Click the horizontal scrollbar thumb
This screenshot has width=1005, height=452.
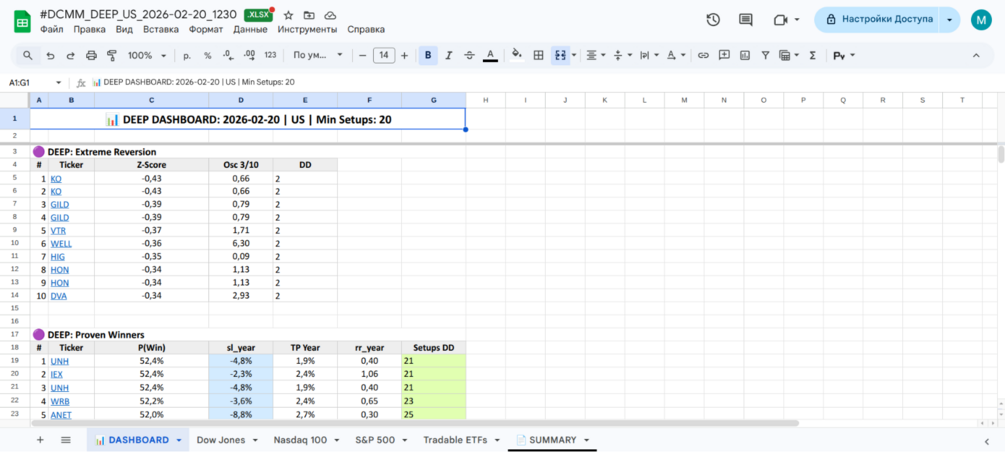tap(414, 423)
